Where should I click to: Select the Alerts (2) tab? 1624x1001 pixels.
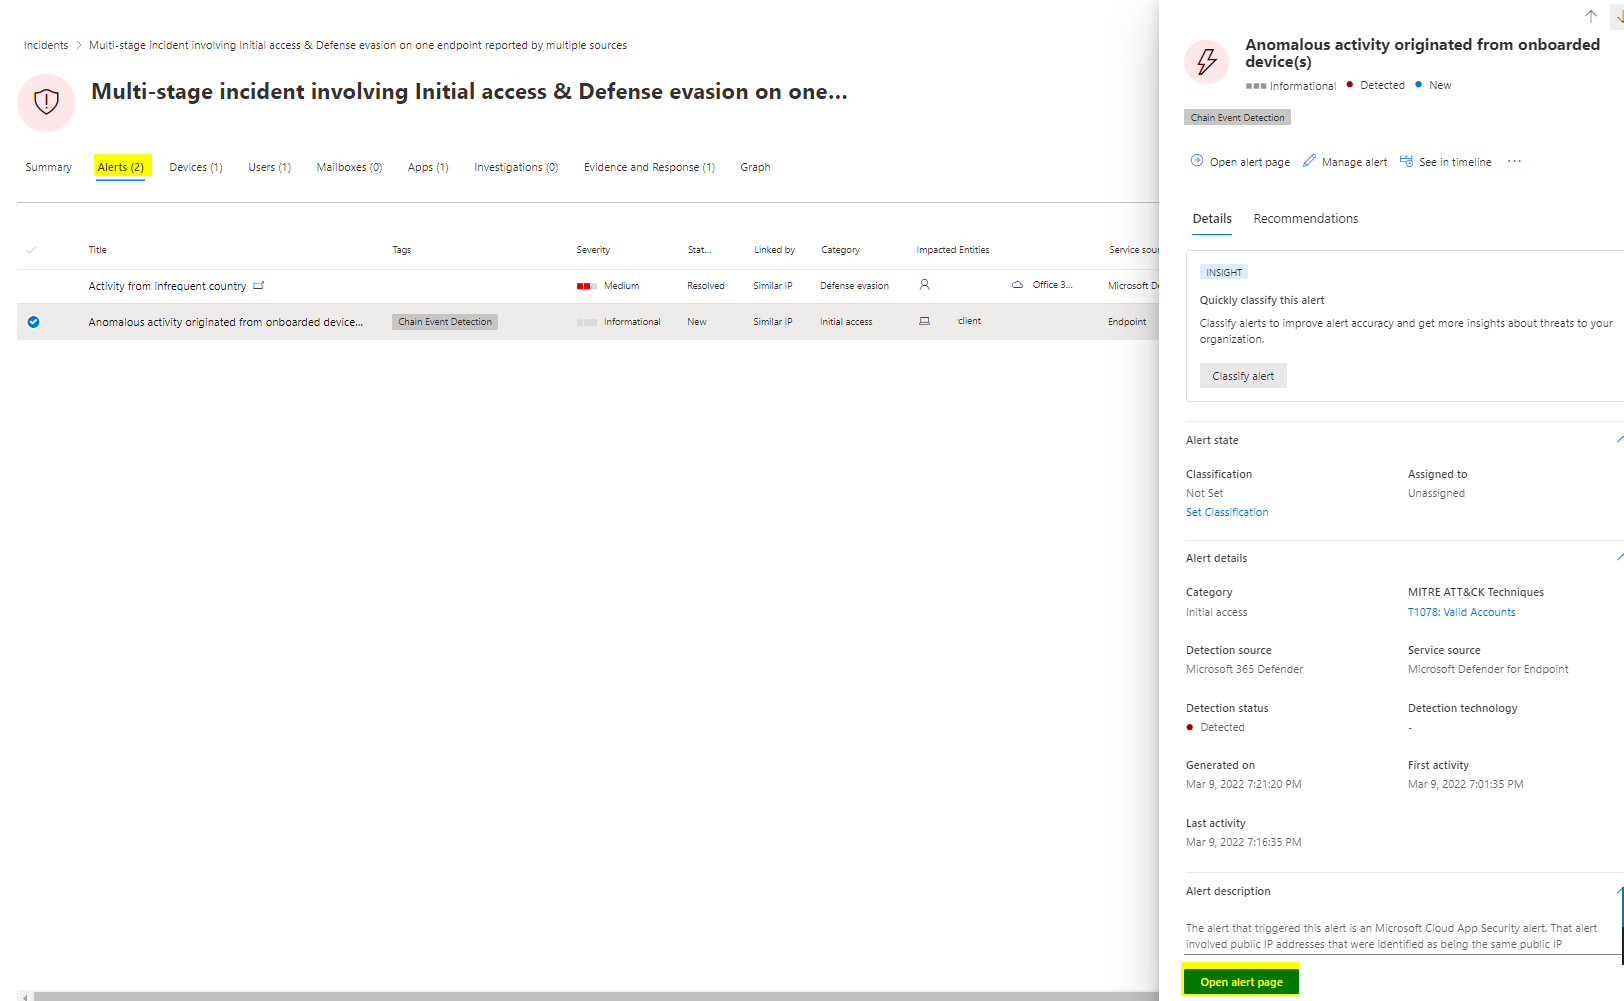point(121,167)
